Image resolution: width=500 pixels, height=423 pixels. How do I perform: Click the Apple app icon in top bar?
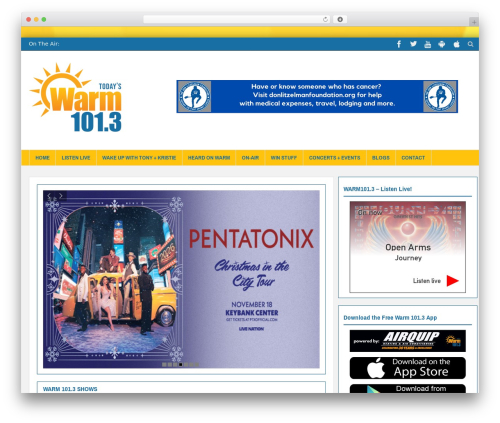(456, 44)
